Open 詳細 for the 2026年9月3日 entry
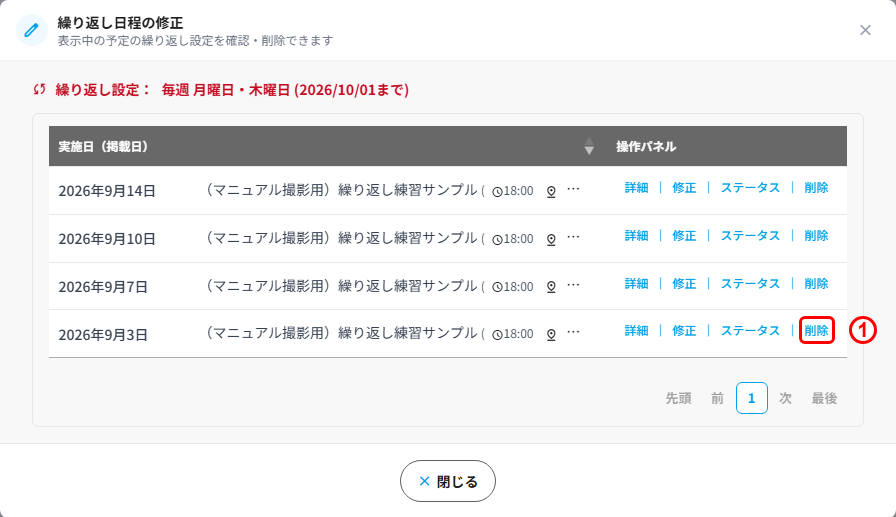Image resolution: width=896 pixels, height=517 pixels. pos(636,331)
